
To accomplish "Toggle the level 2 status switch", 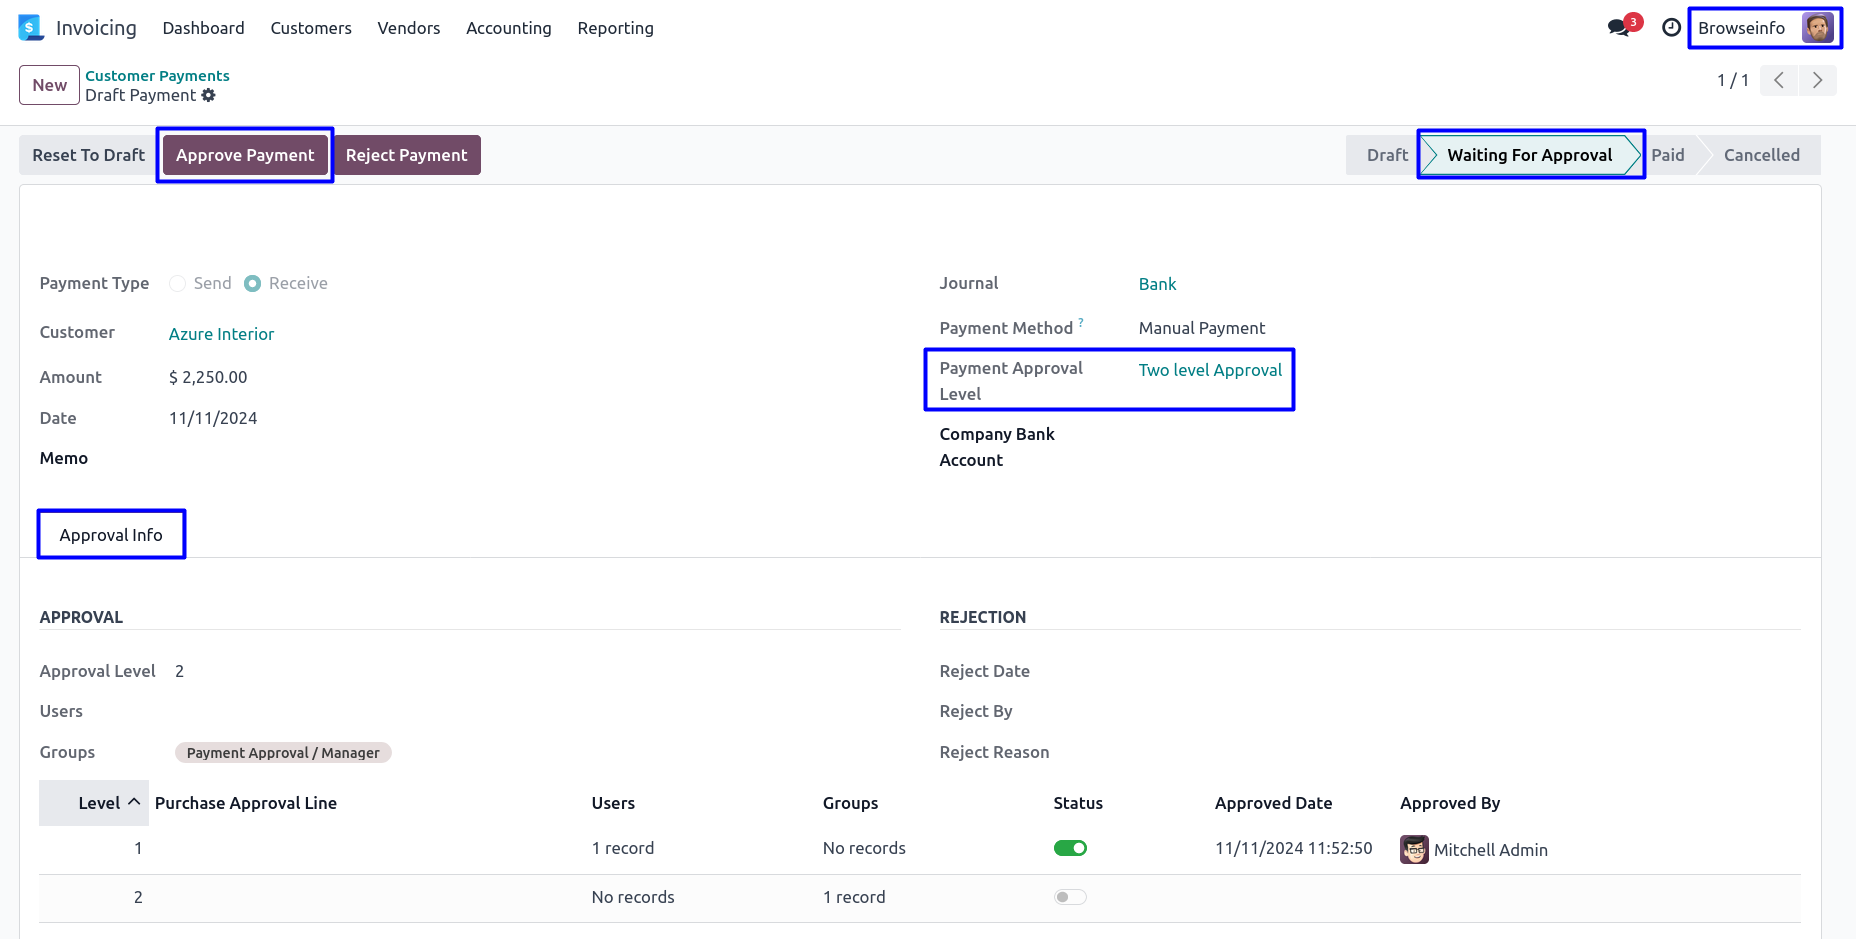I will (1070, 897).
